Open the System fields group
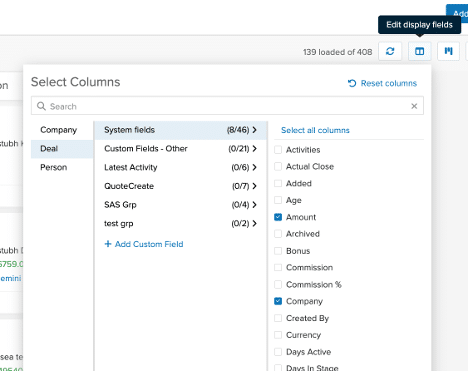This screenshot has width=468, height=371. (181, 130)
